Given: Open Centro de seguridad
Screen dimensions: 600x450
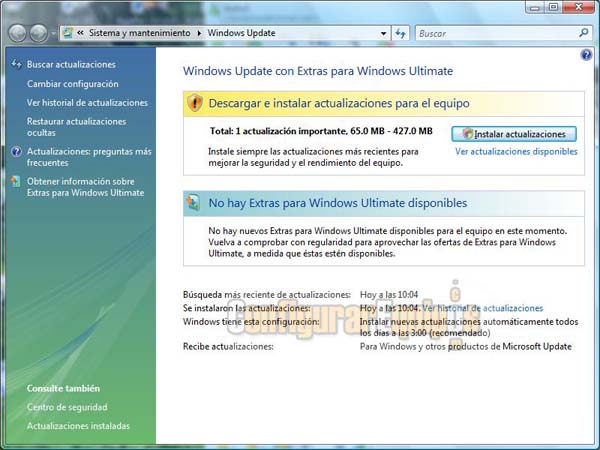Looking at the screenshot, I should click(x=67, y=407).
